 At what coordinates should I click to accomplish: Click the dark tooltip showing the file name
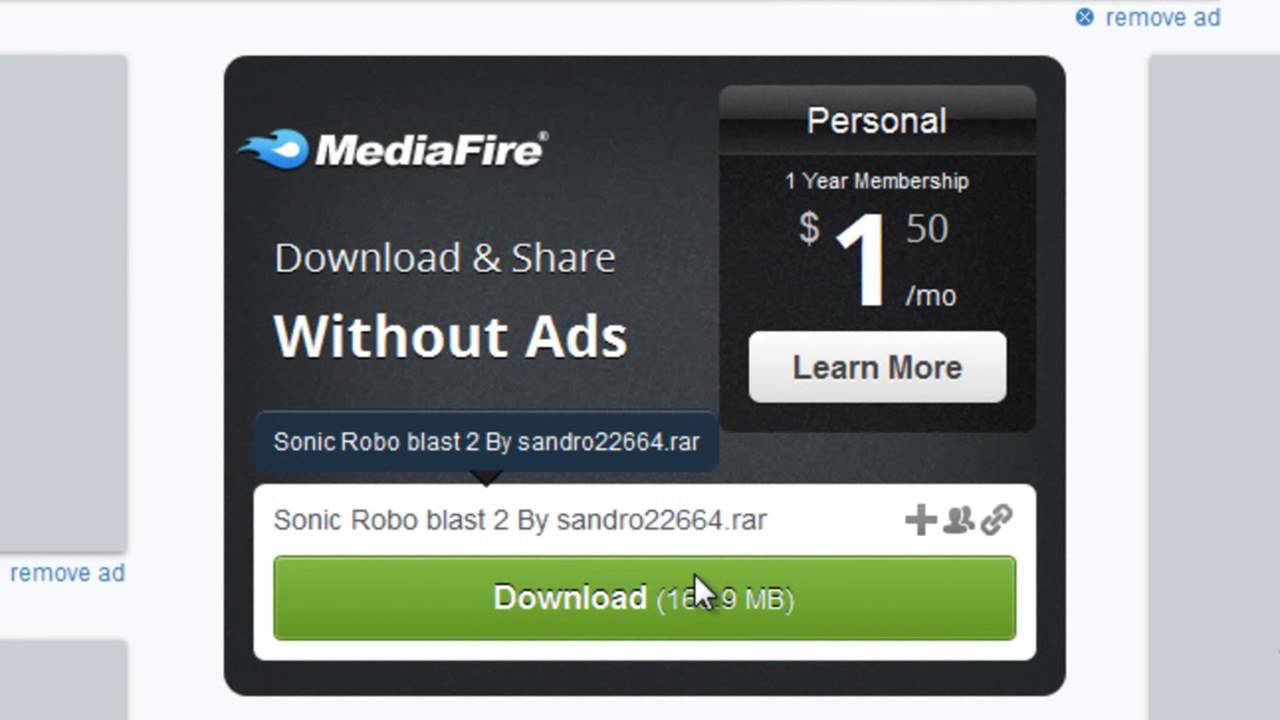tap(487, 441)
